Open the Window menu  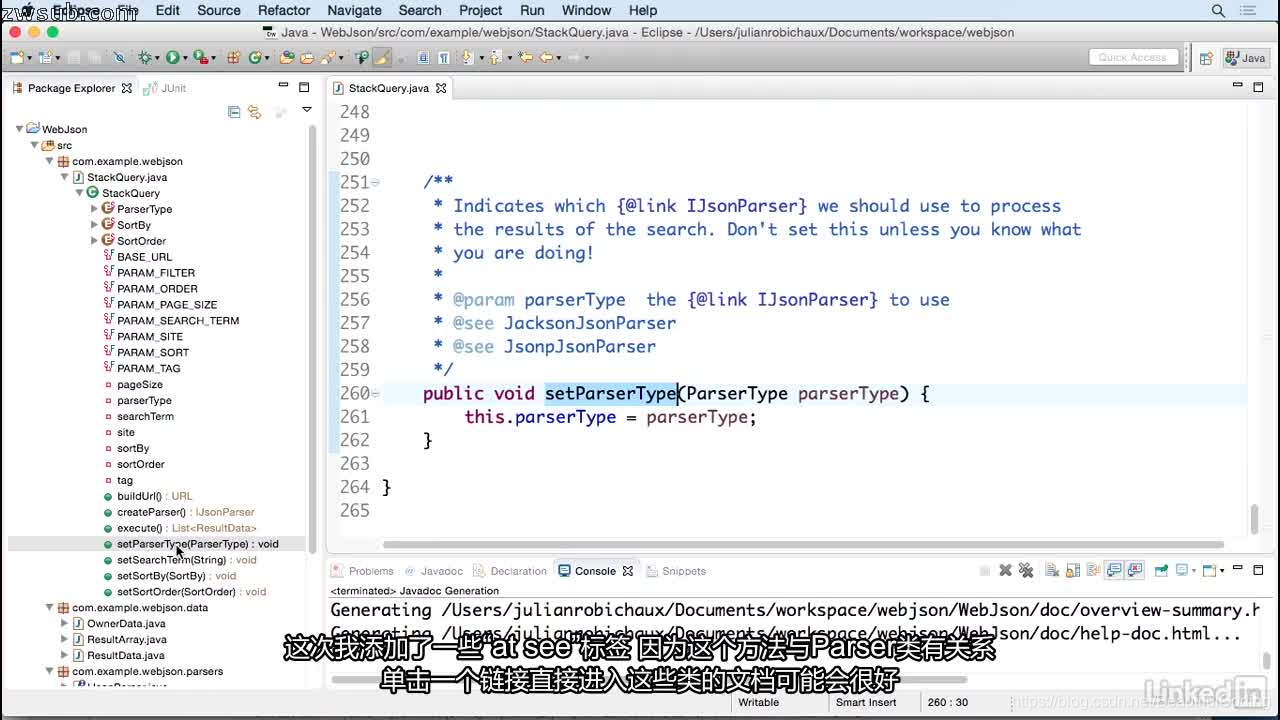(x=586, y=10)
